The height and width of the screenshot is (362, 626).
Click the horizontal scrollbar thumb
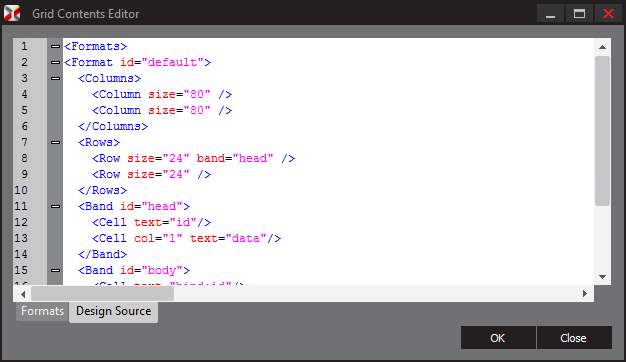click(x=103, y=294)
